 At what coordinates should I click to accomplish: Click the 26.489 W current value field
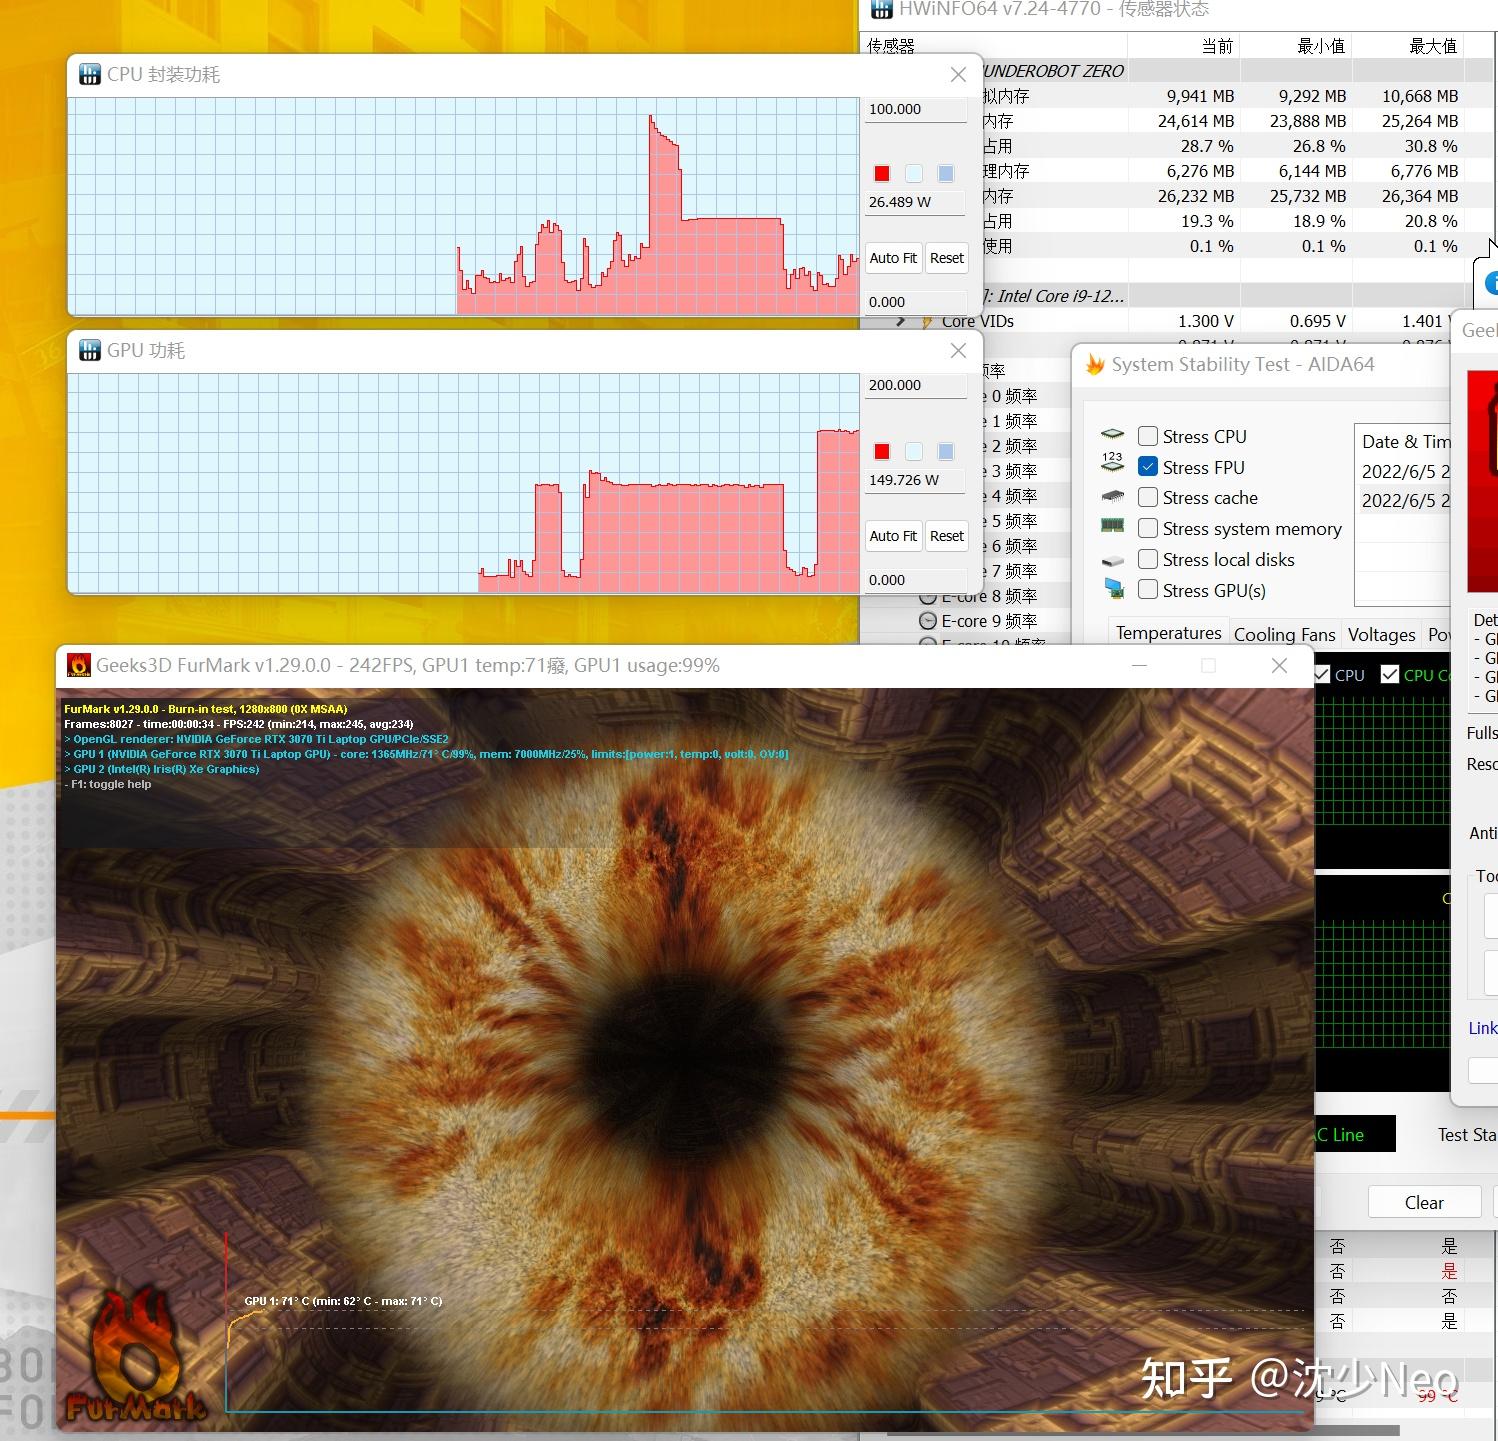click(915, 202)
